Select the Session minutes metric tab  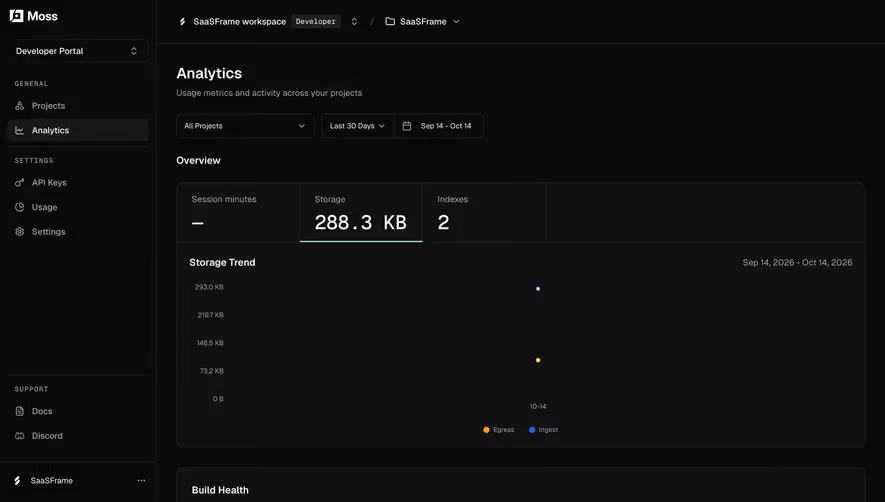point(238,212)
